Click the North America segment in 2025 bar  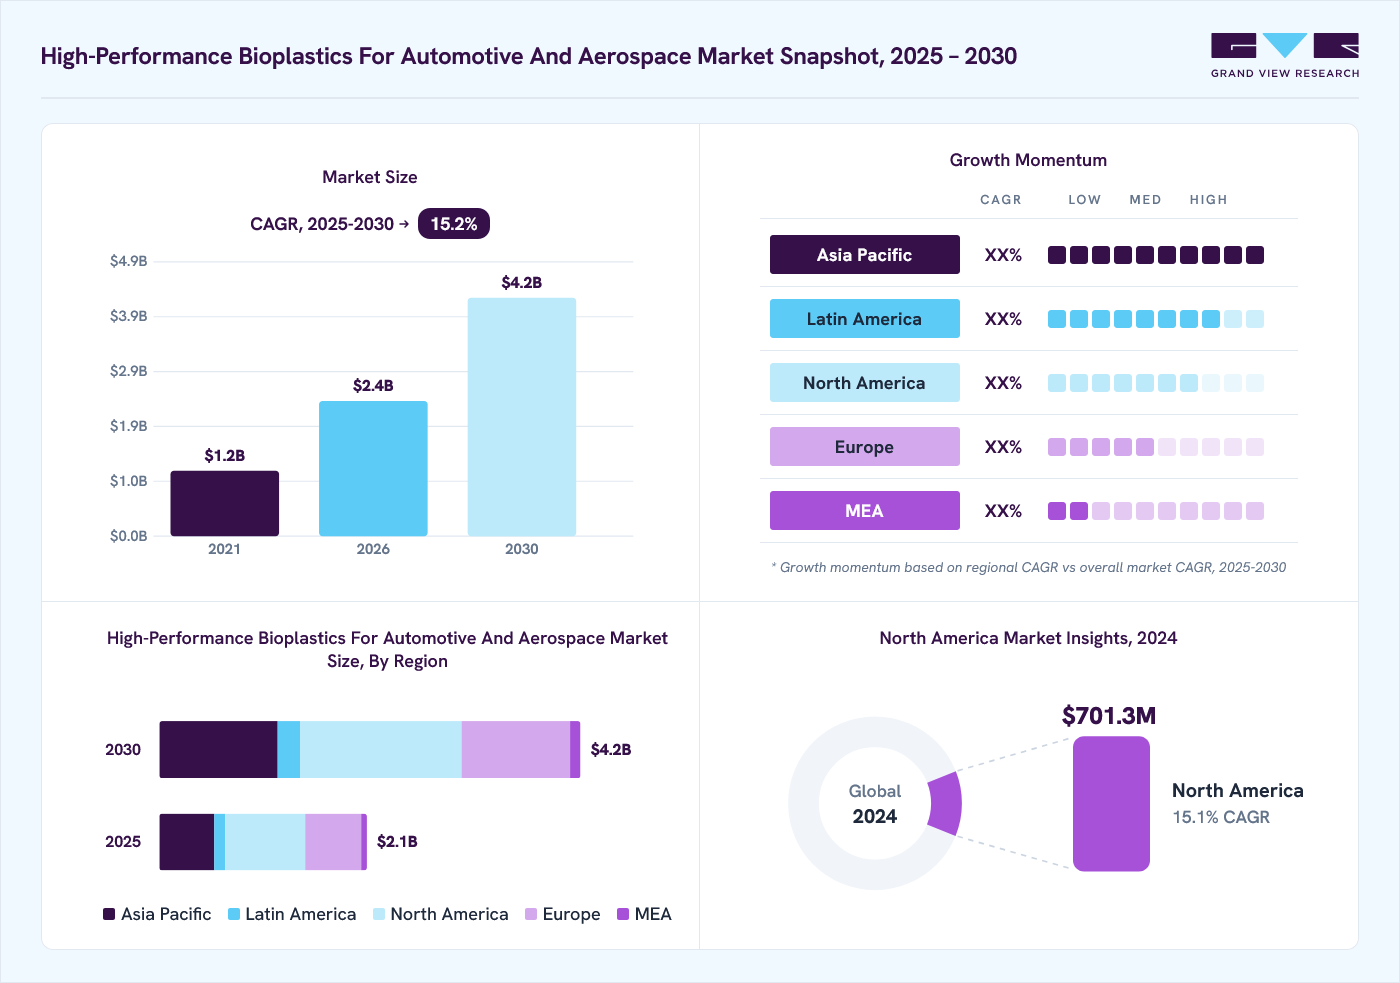[265, 842]
